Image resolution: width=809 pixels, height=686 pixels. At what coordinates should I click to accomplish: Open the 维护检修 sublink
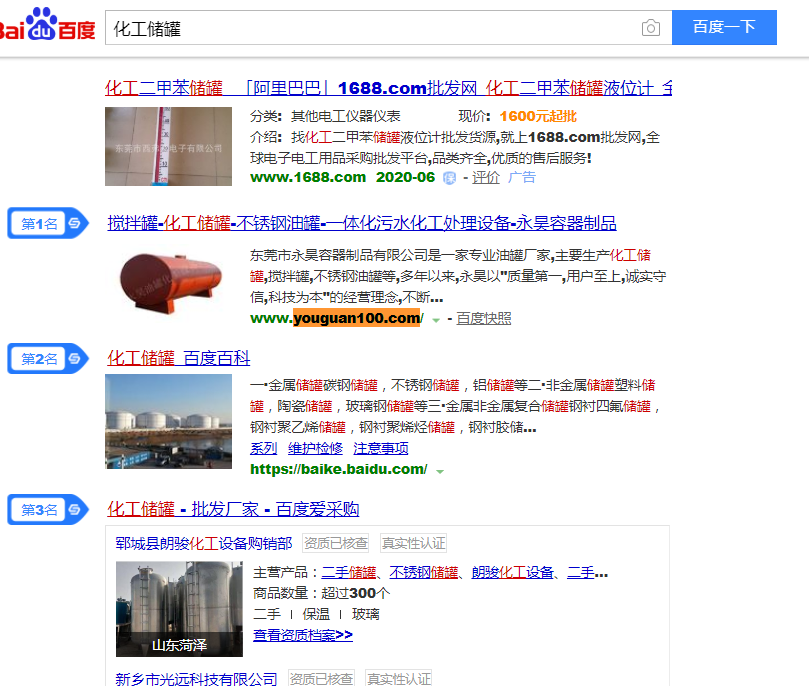[315, 448]
